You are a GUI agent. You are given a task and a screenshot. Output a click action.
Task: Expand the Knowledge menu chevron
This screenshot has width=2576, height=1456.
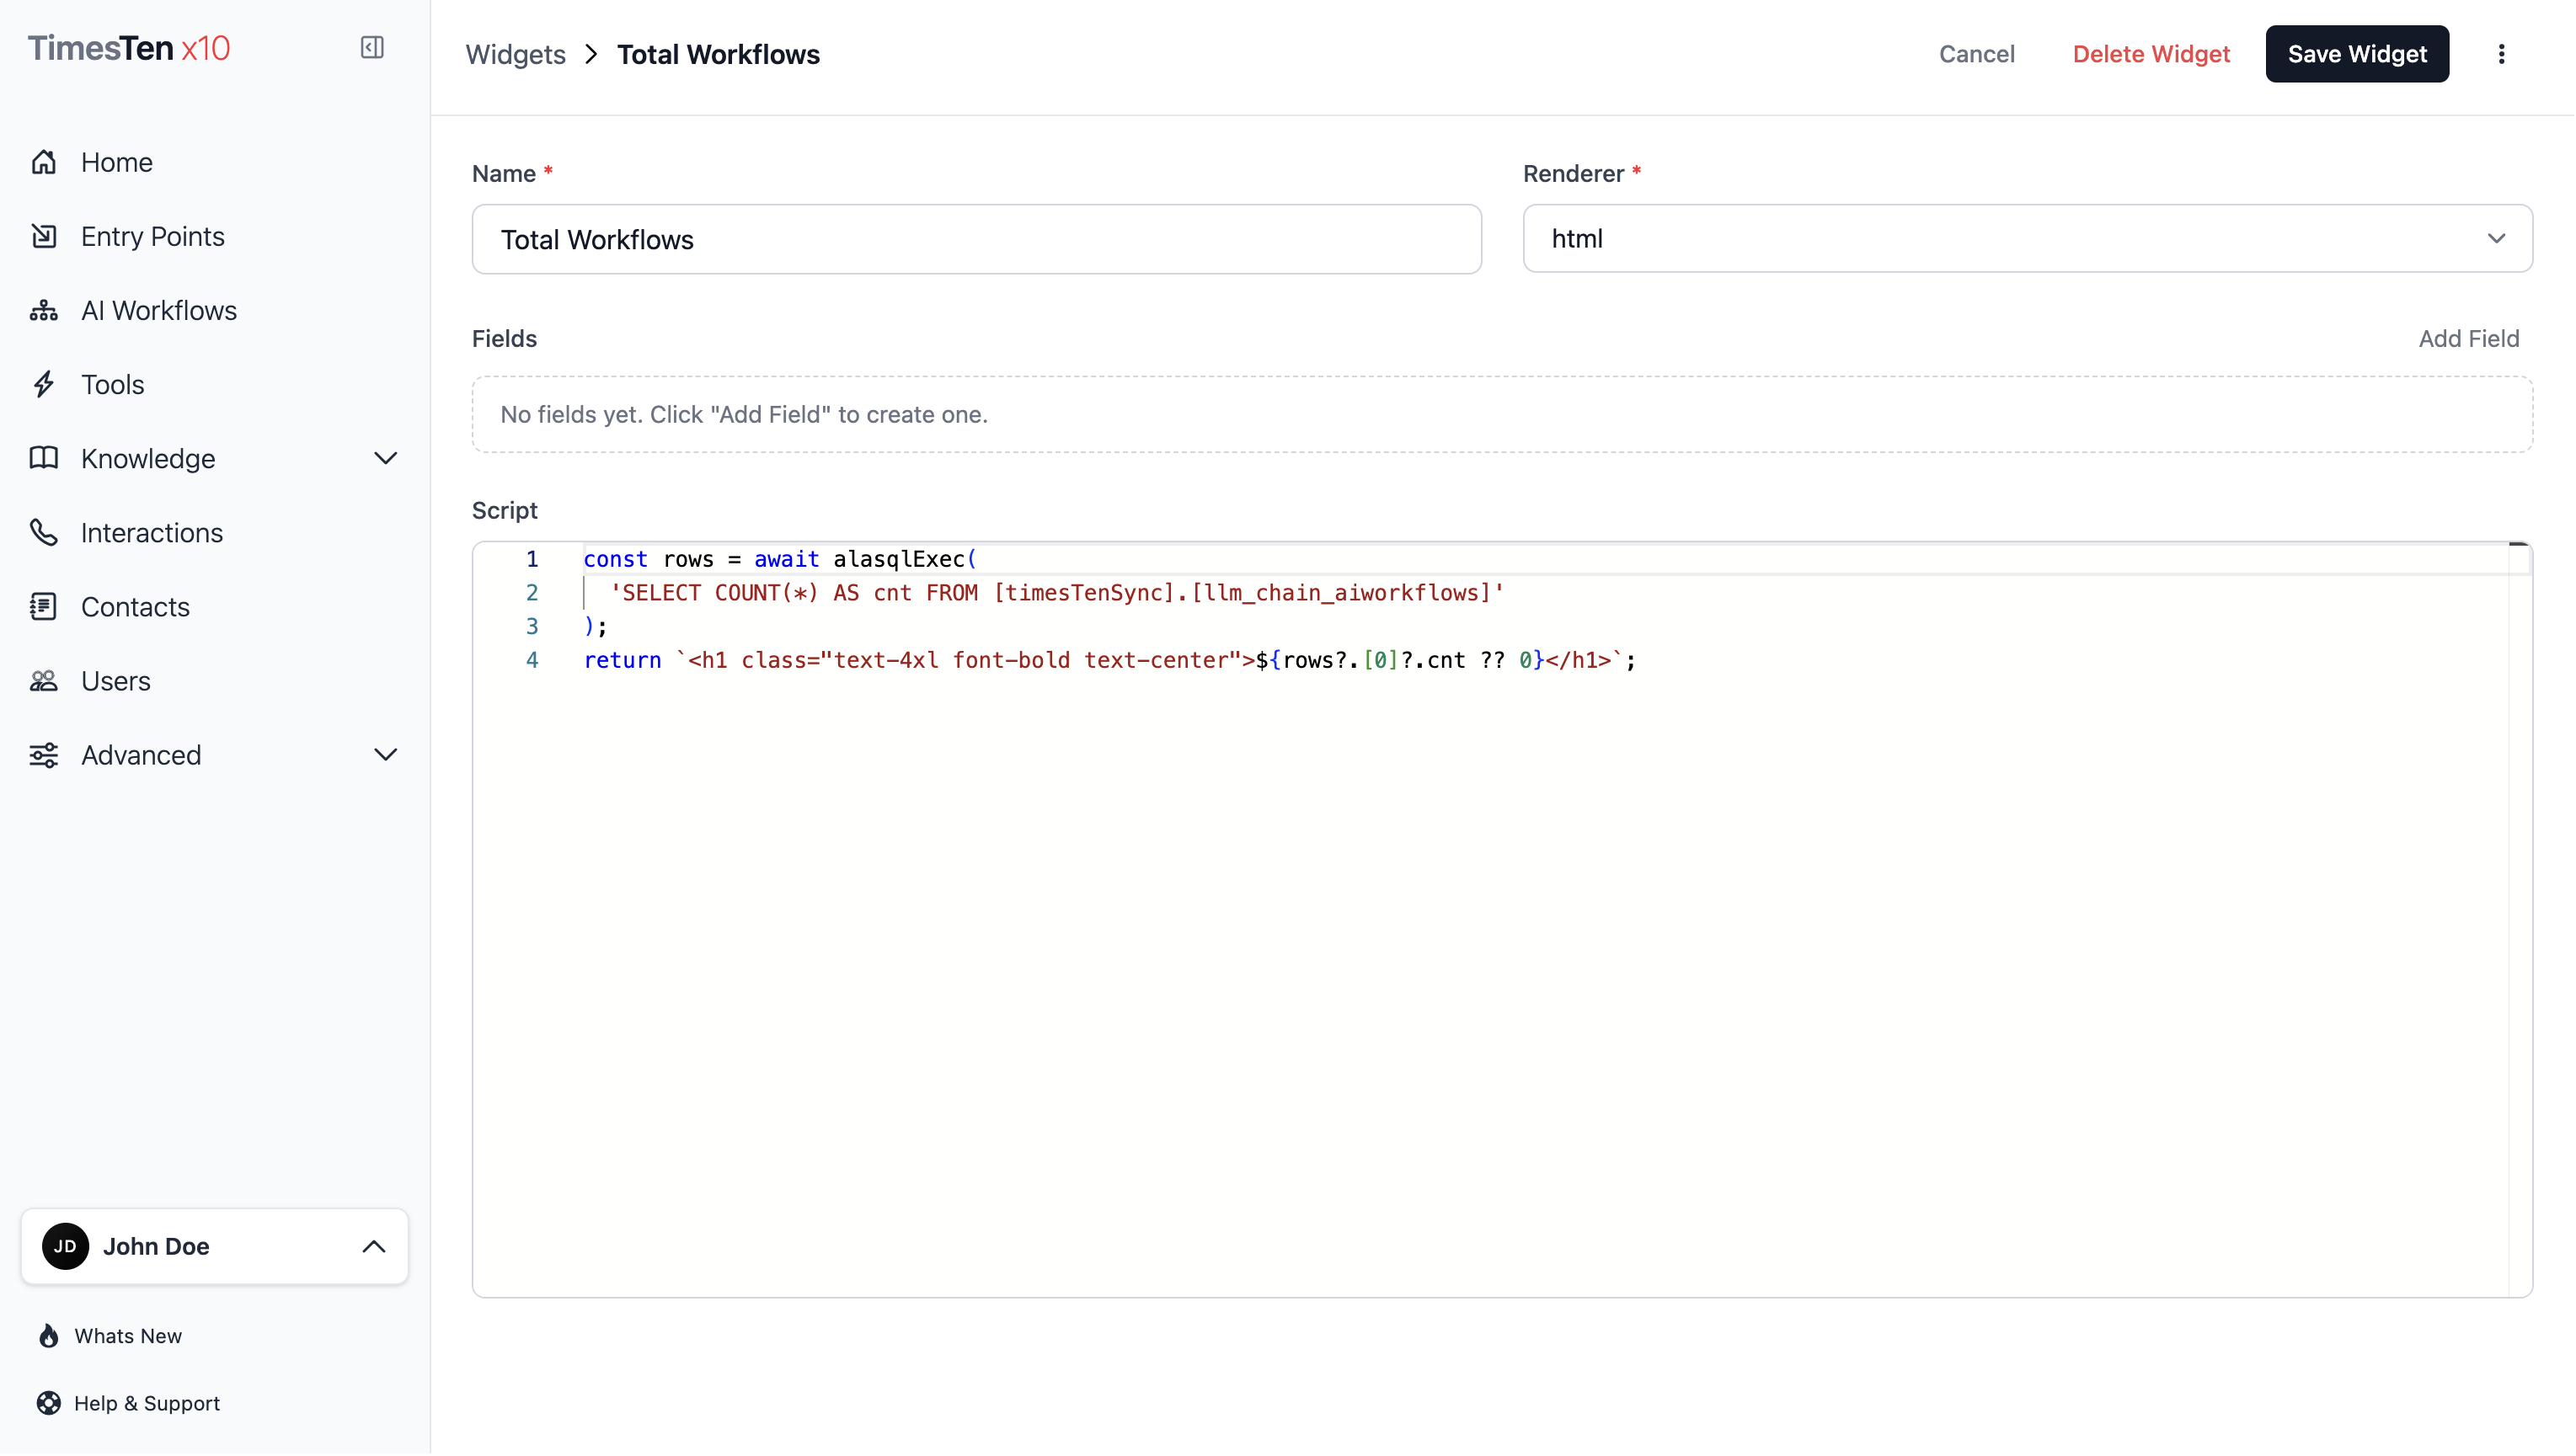pyautogui.click(x=385, y=458)
